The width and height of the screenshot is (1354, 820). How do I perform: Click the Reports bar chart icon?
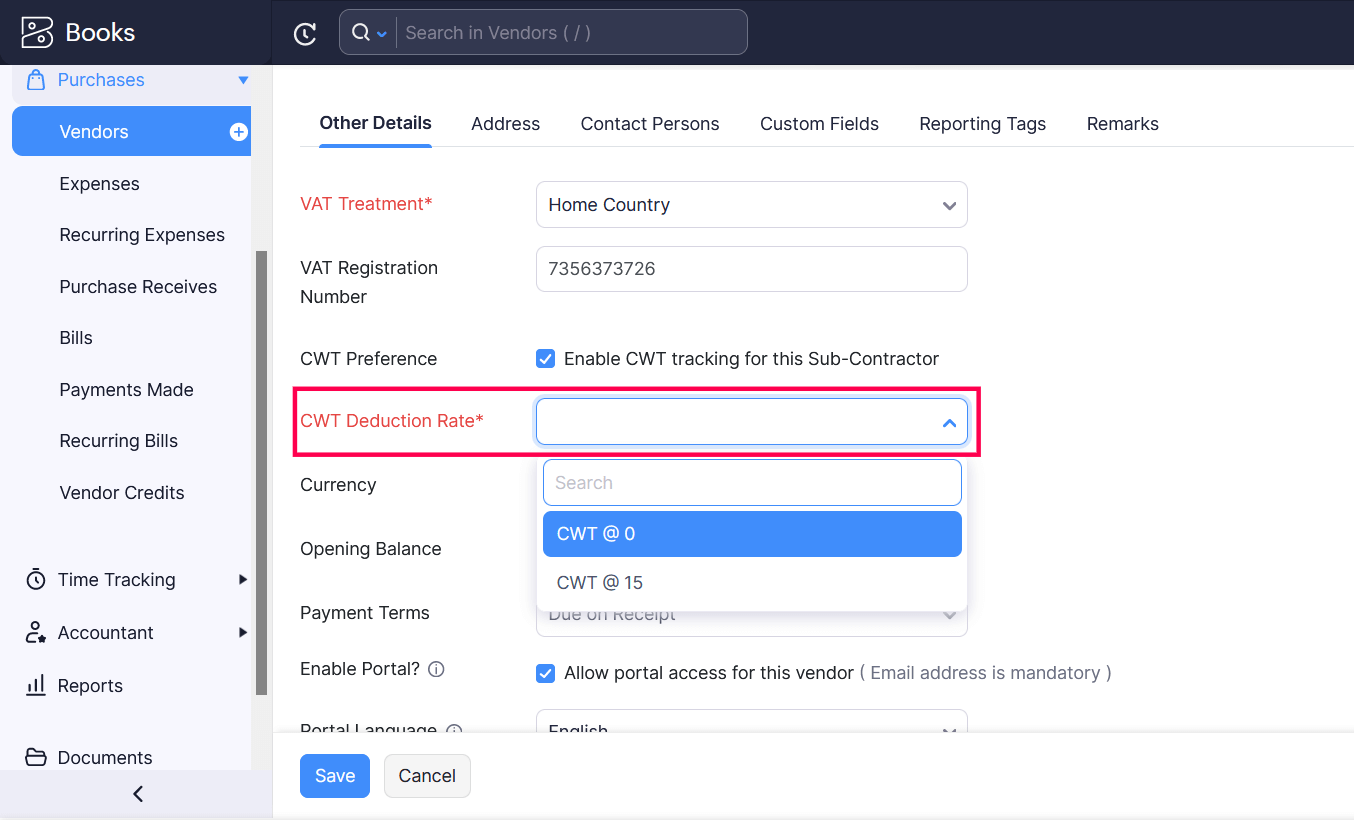tap(36, 686)
